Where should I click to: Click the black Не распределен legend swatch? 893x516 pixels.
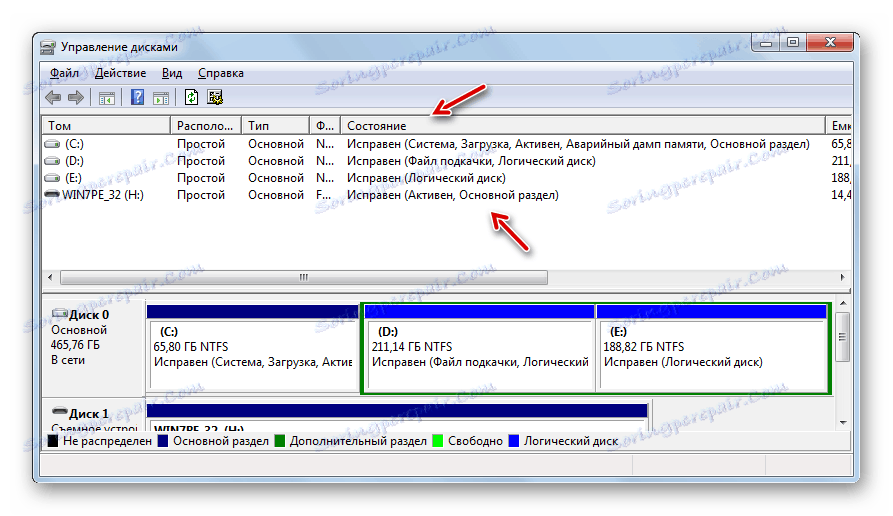(53, 441)
